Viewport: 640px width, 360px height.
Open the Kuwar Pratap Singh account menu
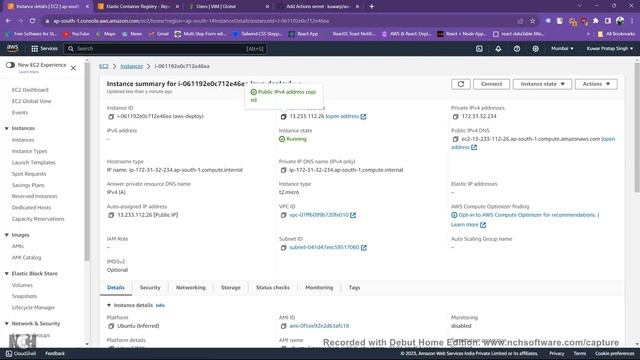[610, 49]
